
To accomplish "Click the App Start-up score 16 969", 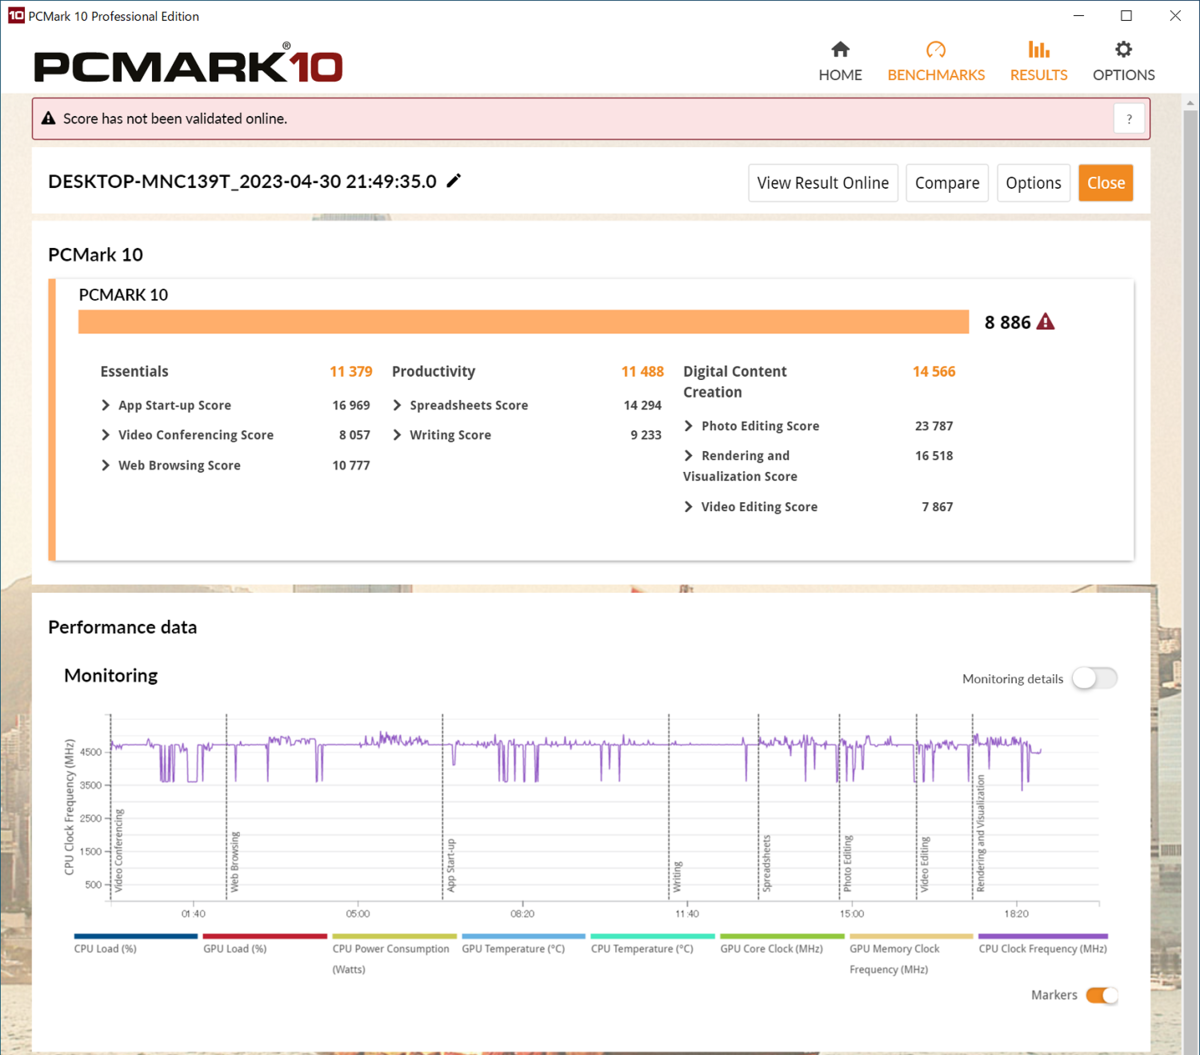I will tap(351, 405).
